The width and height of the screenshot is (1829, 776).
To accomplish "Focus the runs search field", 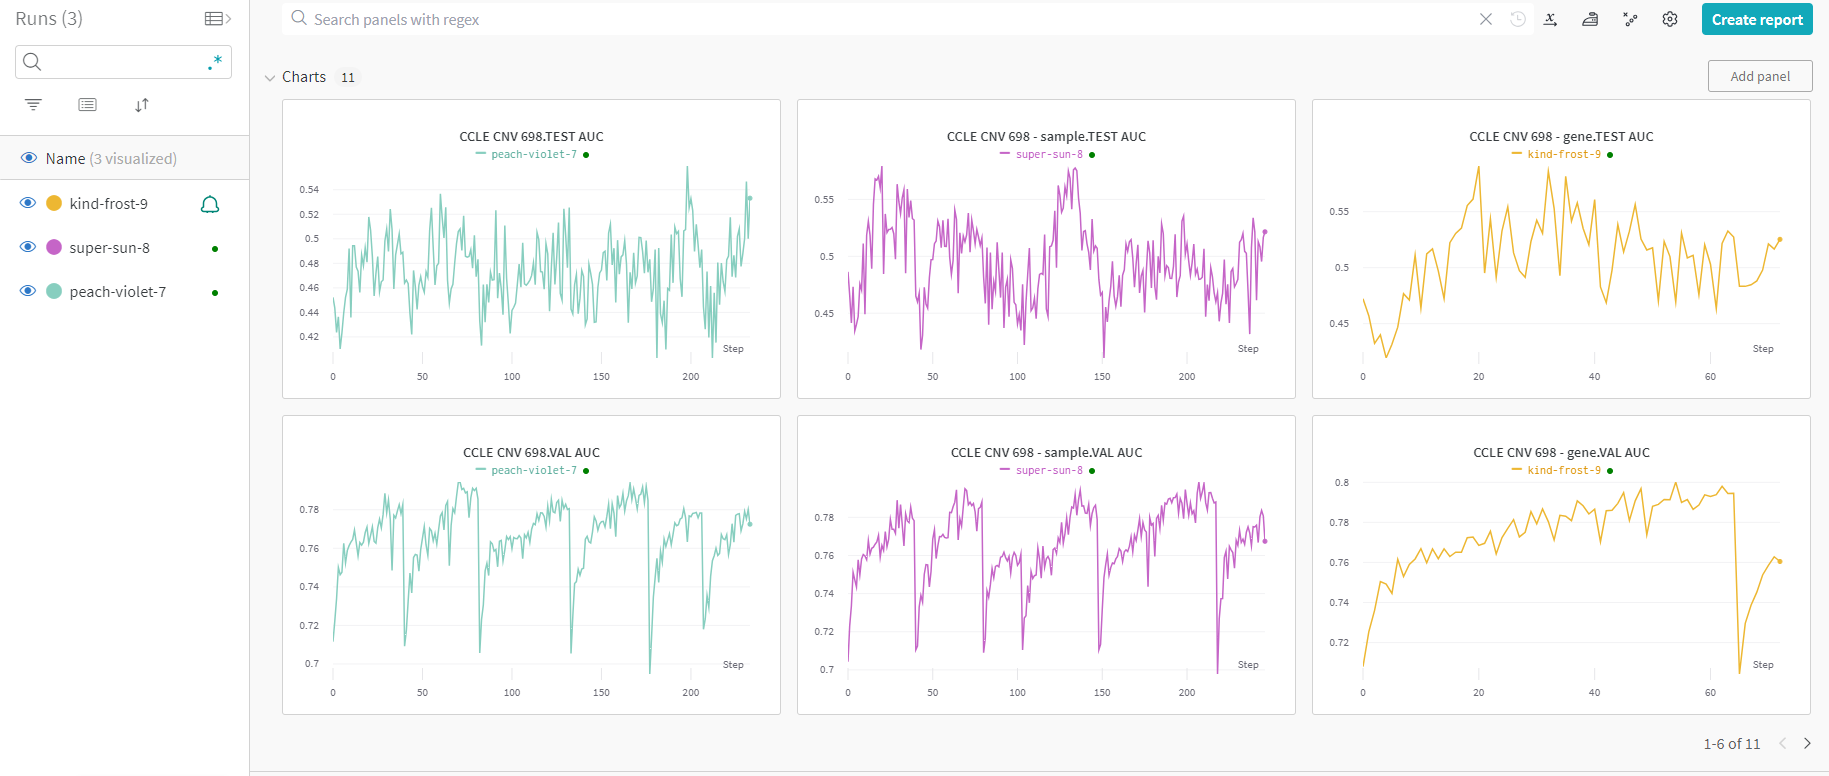I will 123,62.
